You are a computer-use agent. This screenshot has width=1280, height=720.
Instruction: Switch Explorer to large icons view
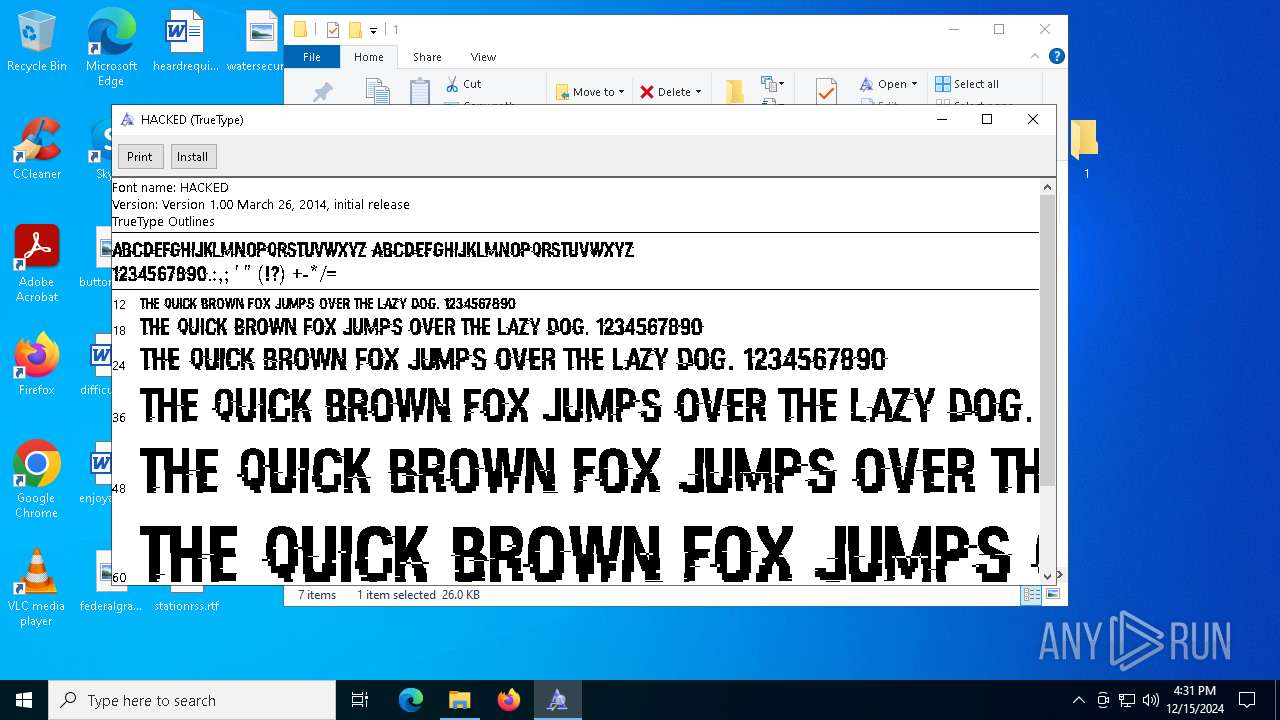tap(1052, 594)
